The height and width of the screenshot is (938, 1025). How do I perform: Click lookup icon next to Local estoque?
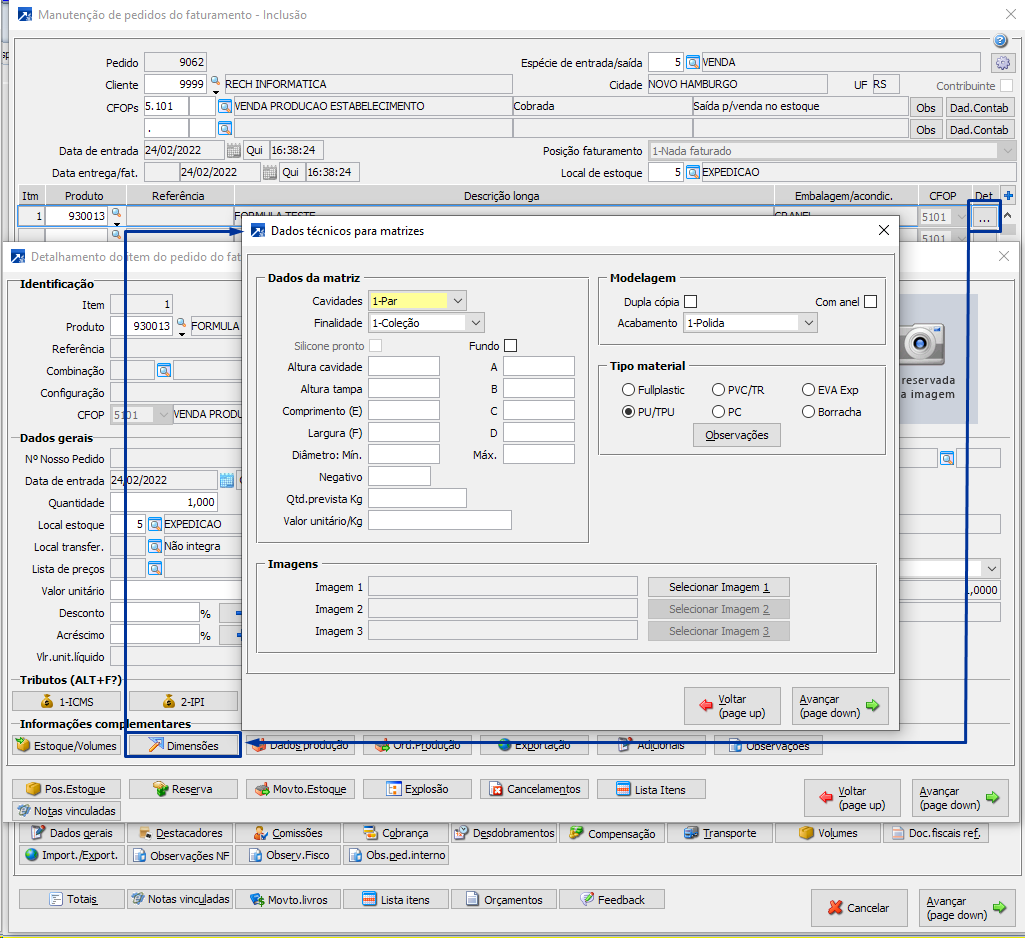(x=155, y=524)
